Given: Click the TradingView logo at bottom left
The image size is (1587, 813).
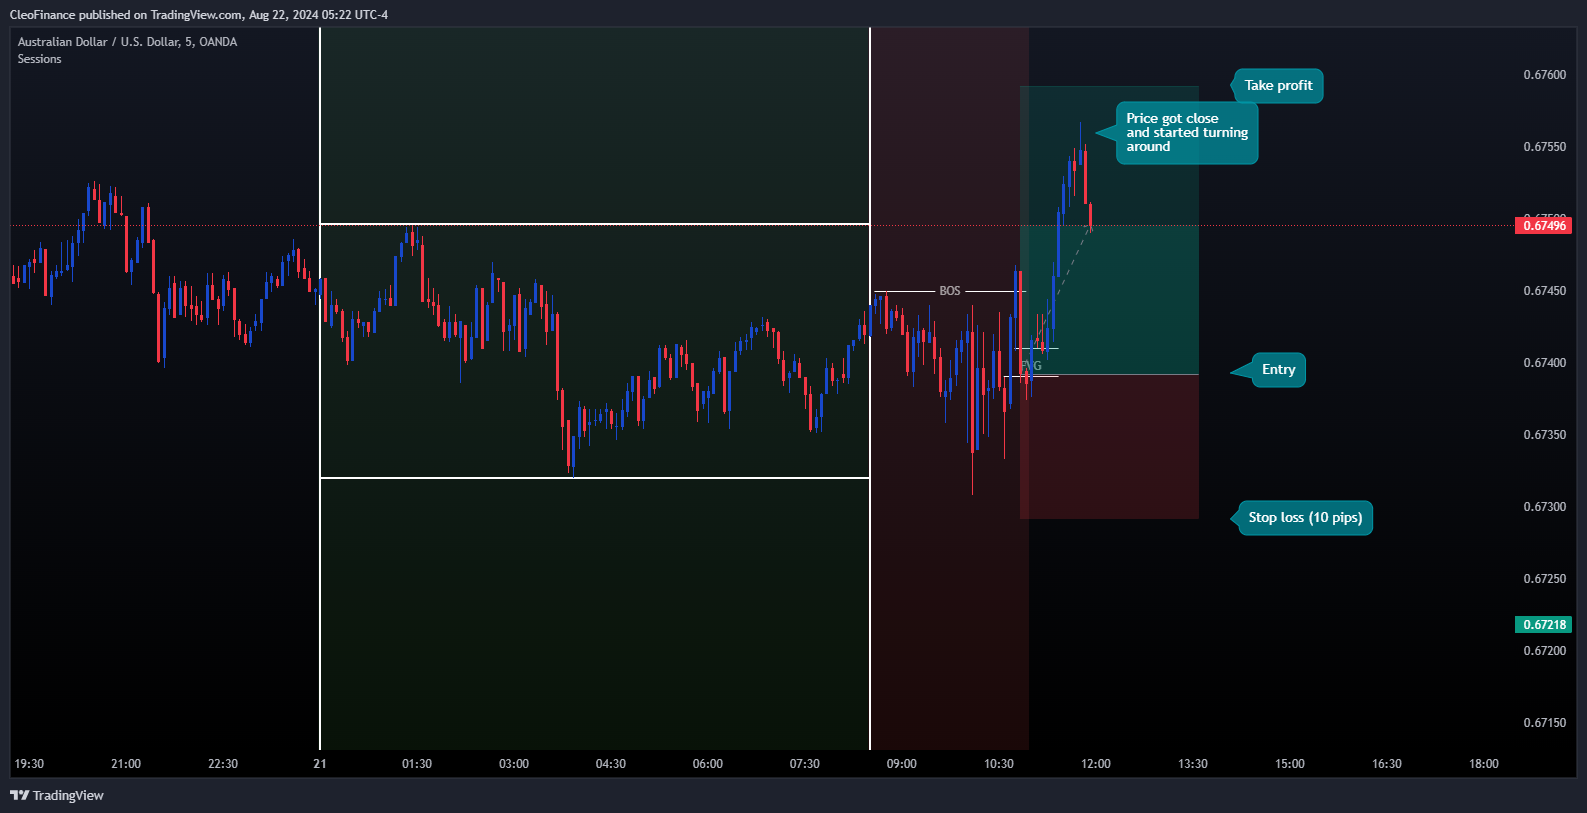Looking at the screenshot, I should 57,795.
